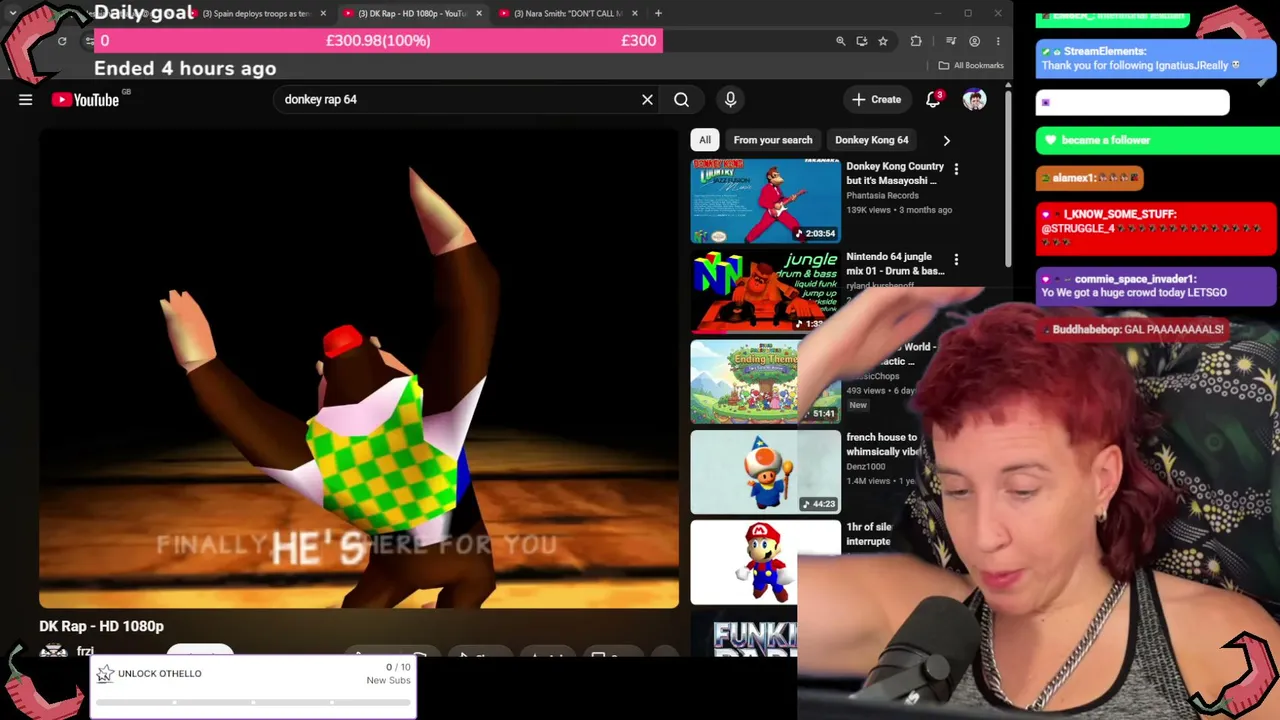Image resolution: width=1280 pixels, height=720 pixels.
Task: Click the DK Rap video player
Action: click(x=359, y=369)
